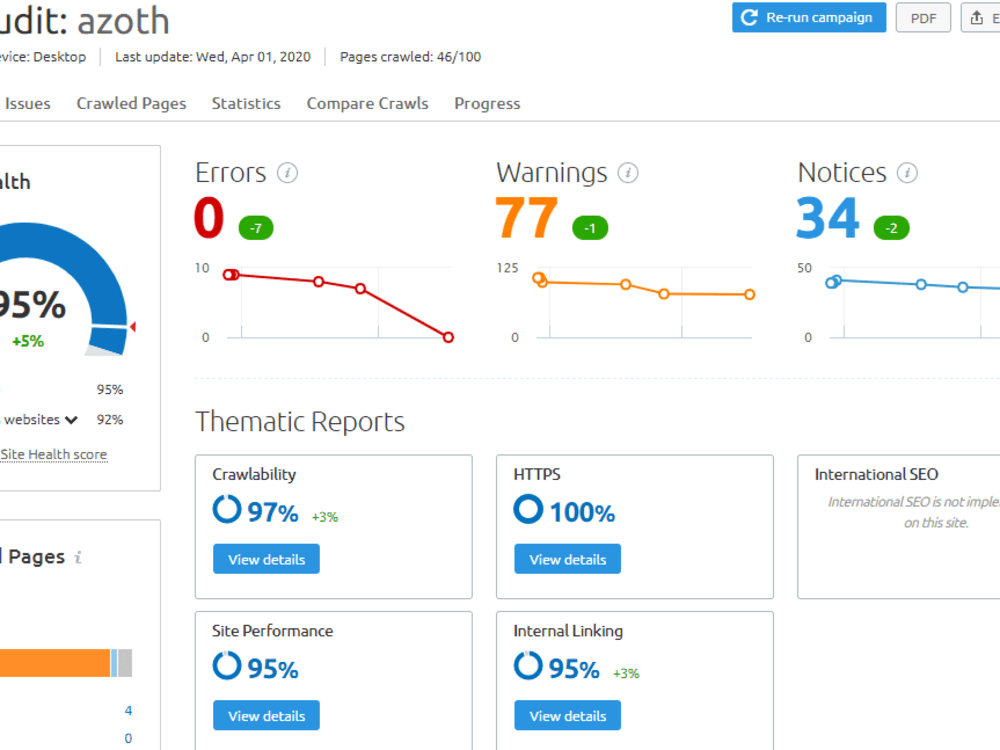Click the green -7 errors change badge
Viewport: 1000px width, 750px height.
pyautogui.click(x=256, y=228)
